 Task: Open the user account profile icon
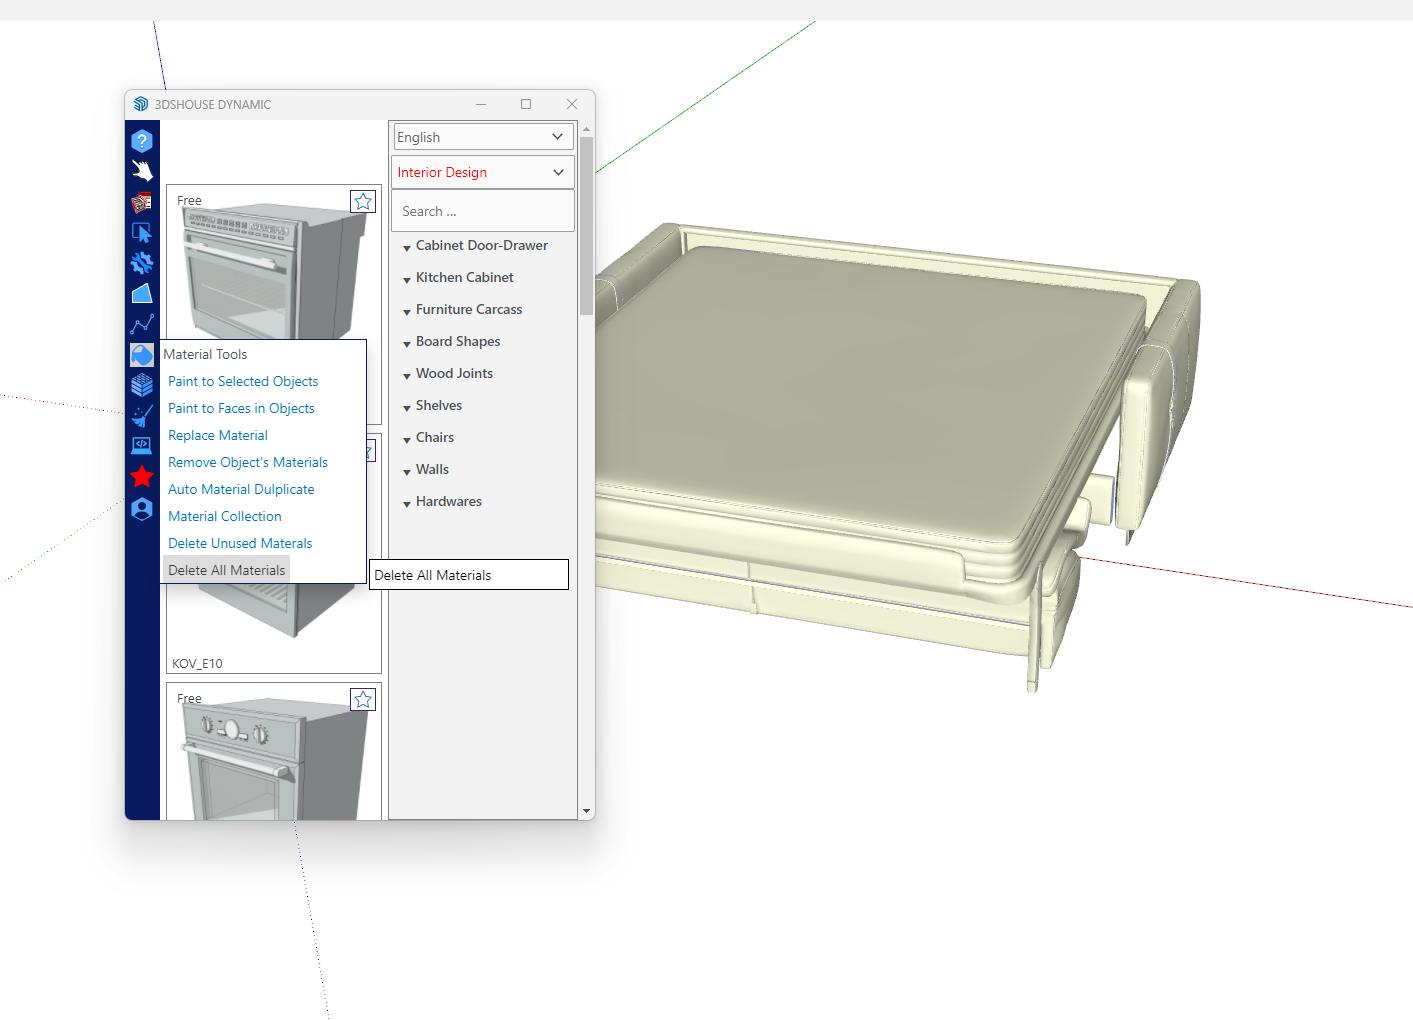[x=142, y=509]
